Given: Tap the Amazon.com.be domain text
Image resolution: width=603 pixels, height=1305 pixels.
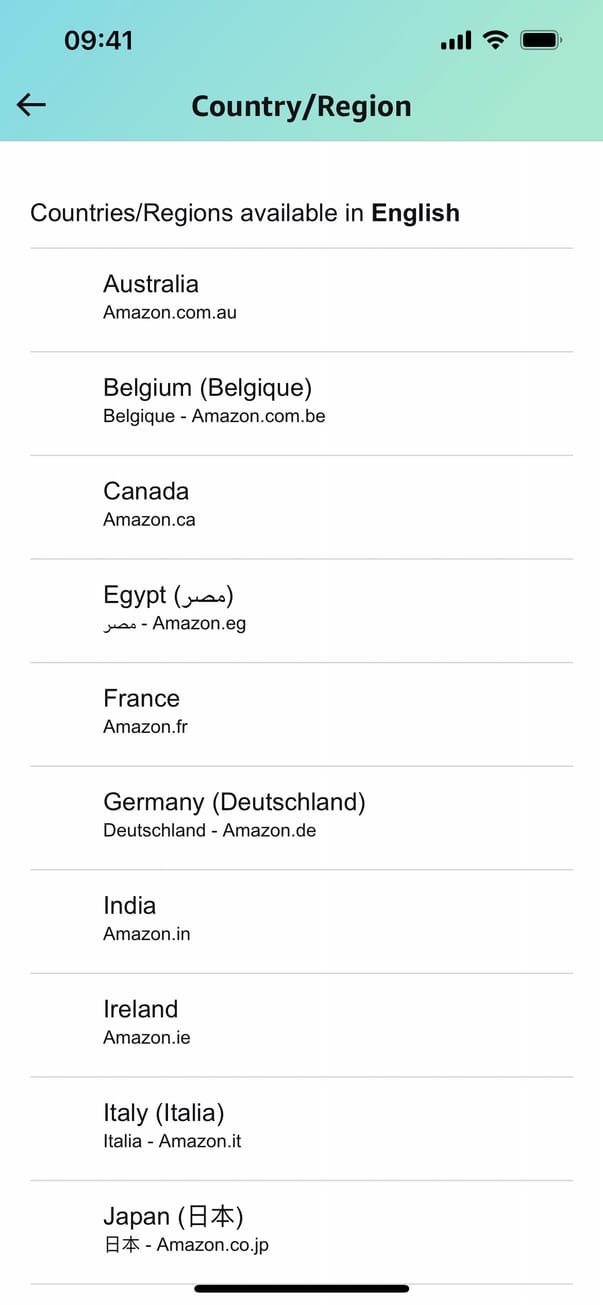Looking at the screenshot, I should click(x=258, y=416).
